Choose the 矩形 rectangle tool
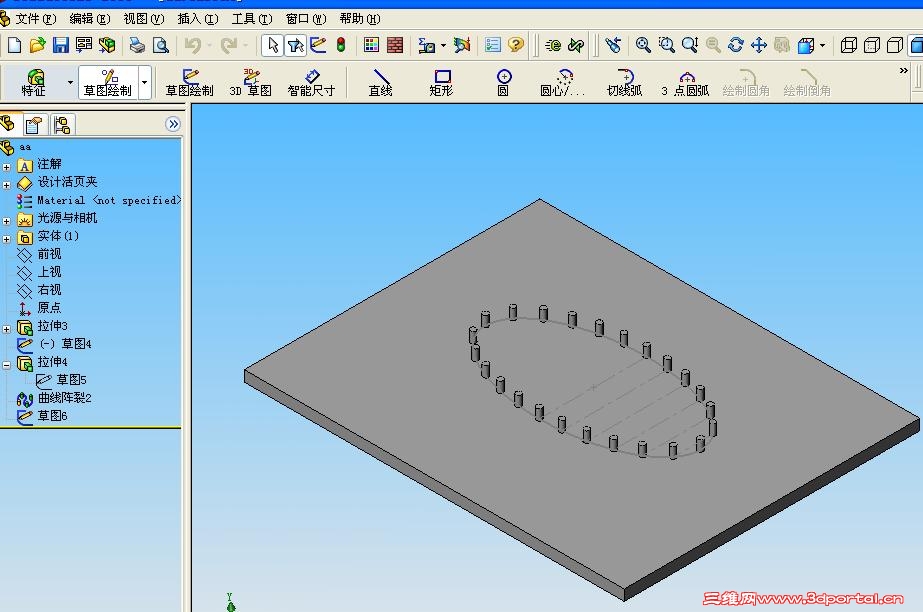The width and height of the screenshot is (923, 612). [441, 82]
